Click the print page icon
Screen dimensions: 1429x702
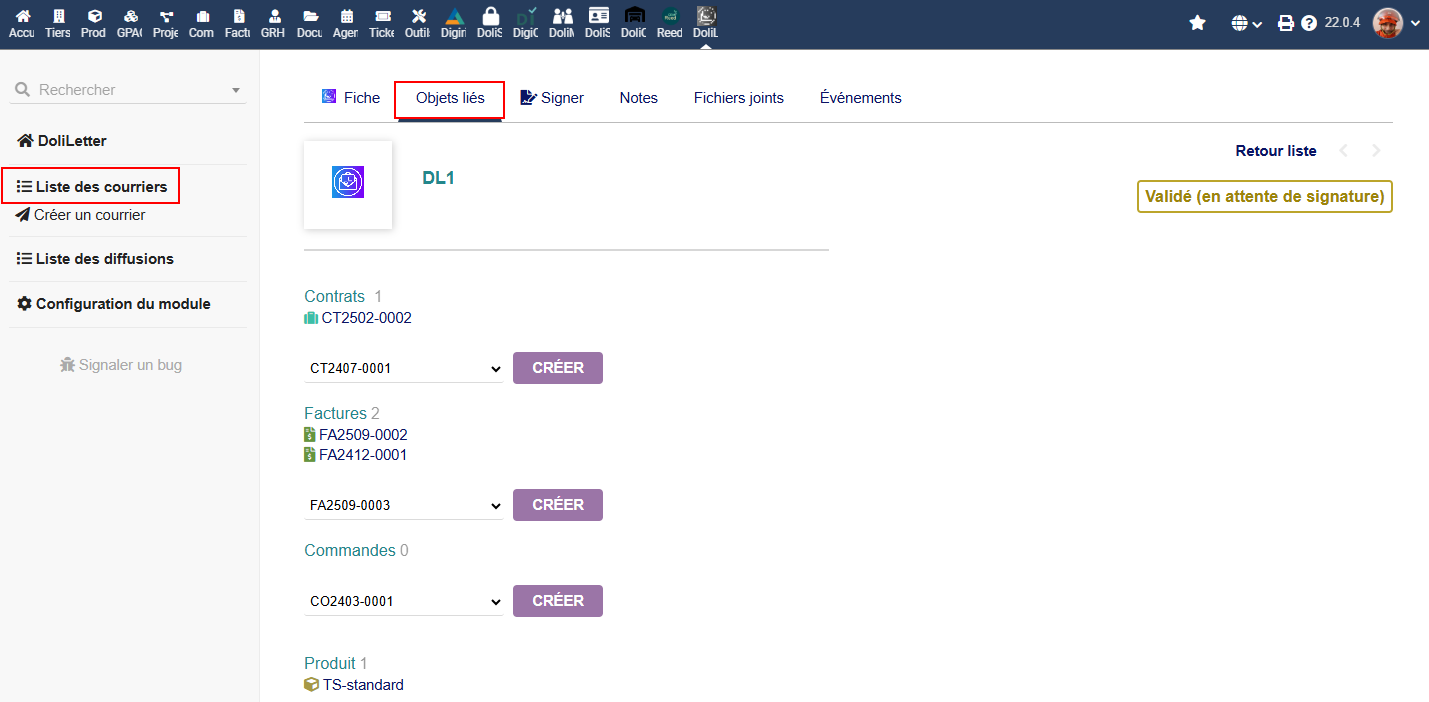(x=1286, y=23)
